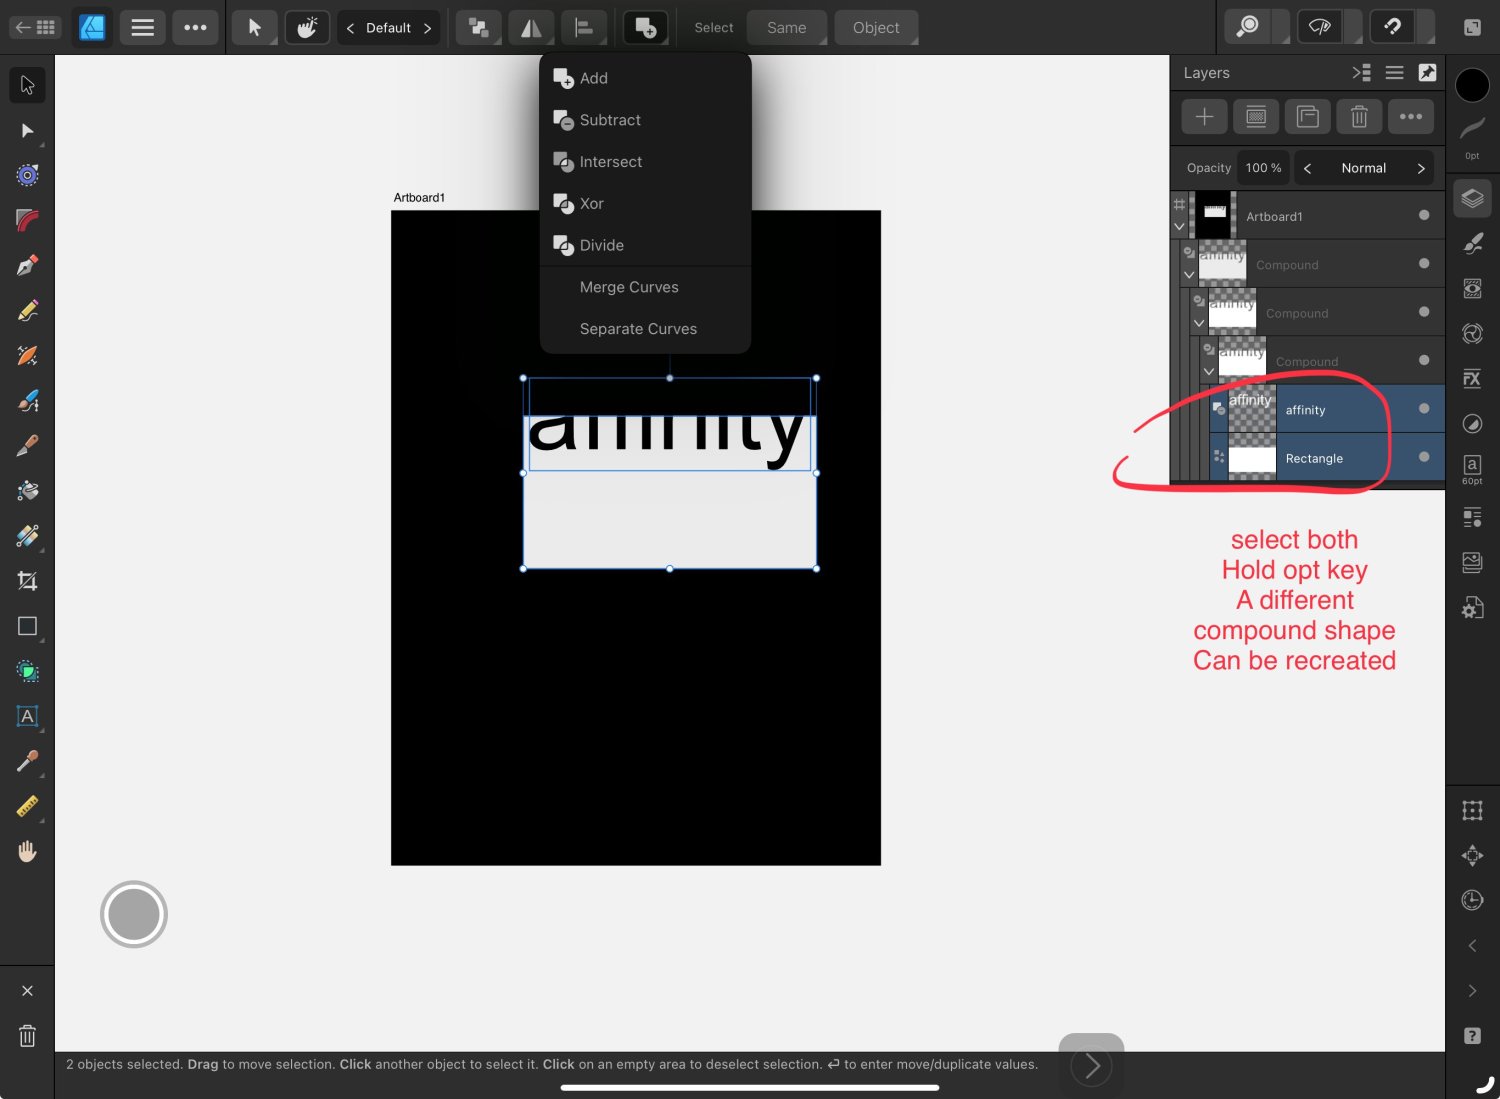Screen dimensions: 1500x1099
Task: Toggle visibility of the affinity layer
Action: coord(1424,408)
